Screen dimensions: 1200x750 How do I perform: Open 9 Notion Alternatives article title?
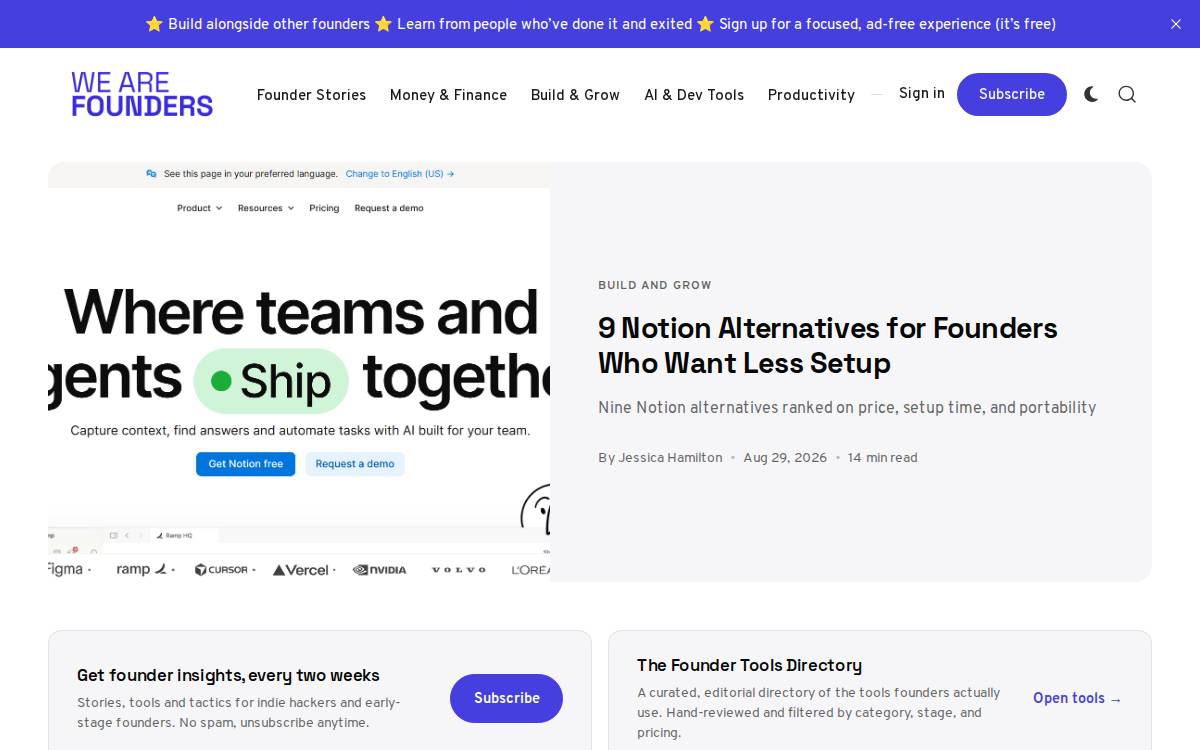point(828,345)
